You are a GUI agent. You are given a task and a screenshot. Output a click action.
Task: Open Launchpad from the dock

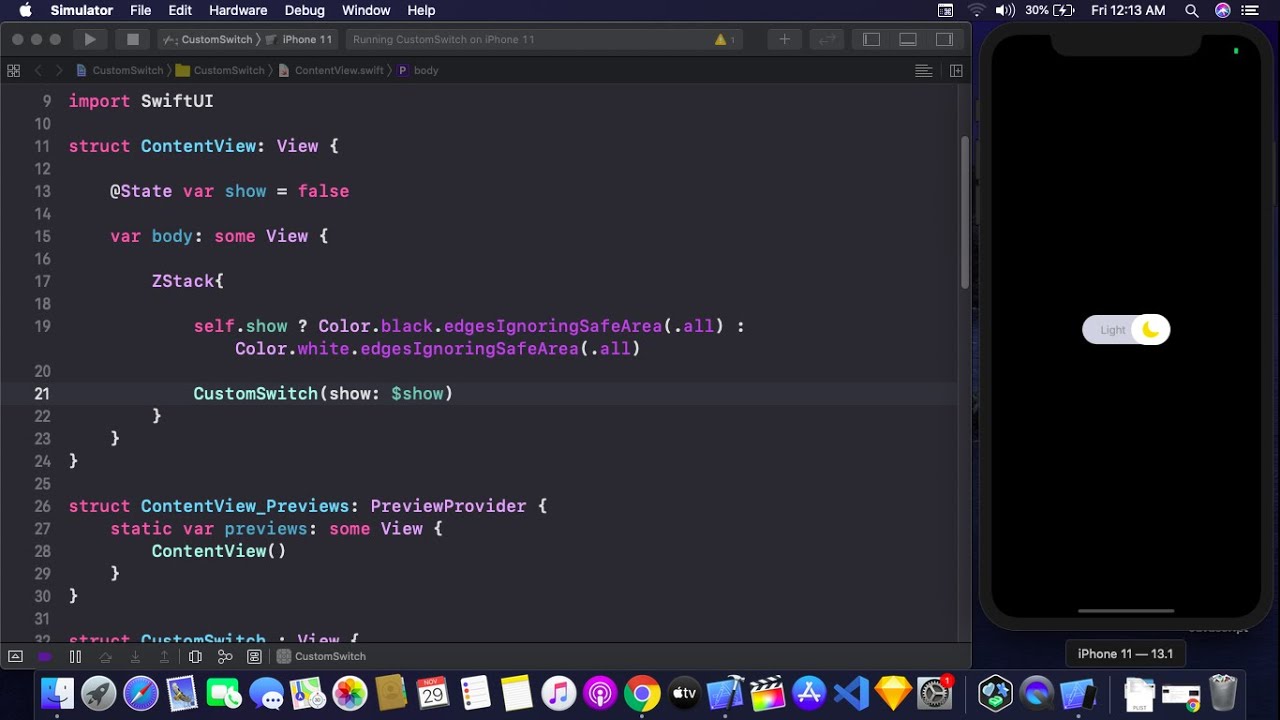(x=99, y=693)
